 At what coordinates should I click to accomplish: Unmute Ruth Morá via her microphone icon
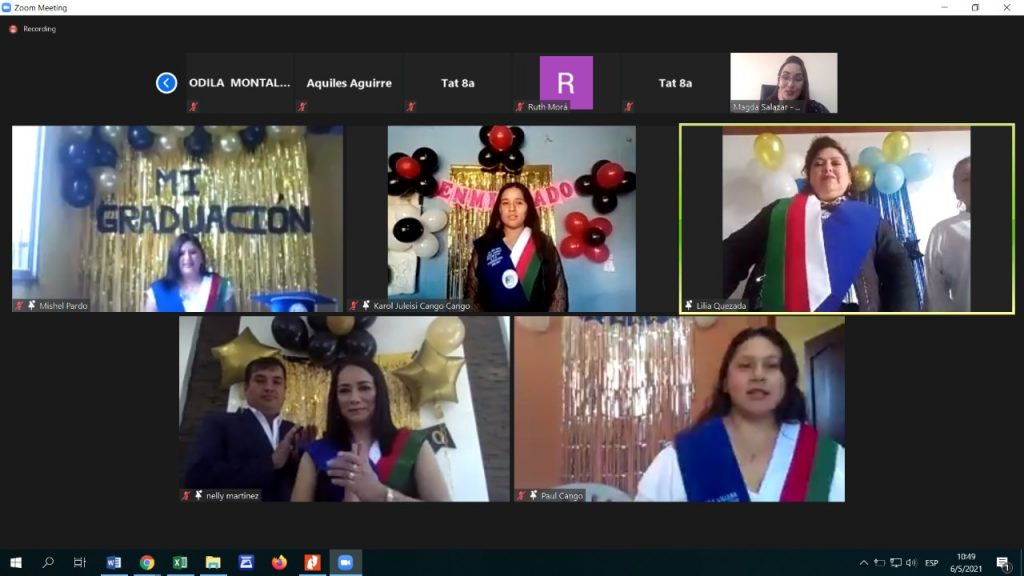(x=519, y=104)
